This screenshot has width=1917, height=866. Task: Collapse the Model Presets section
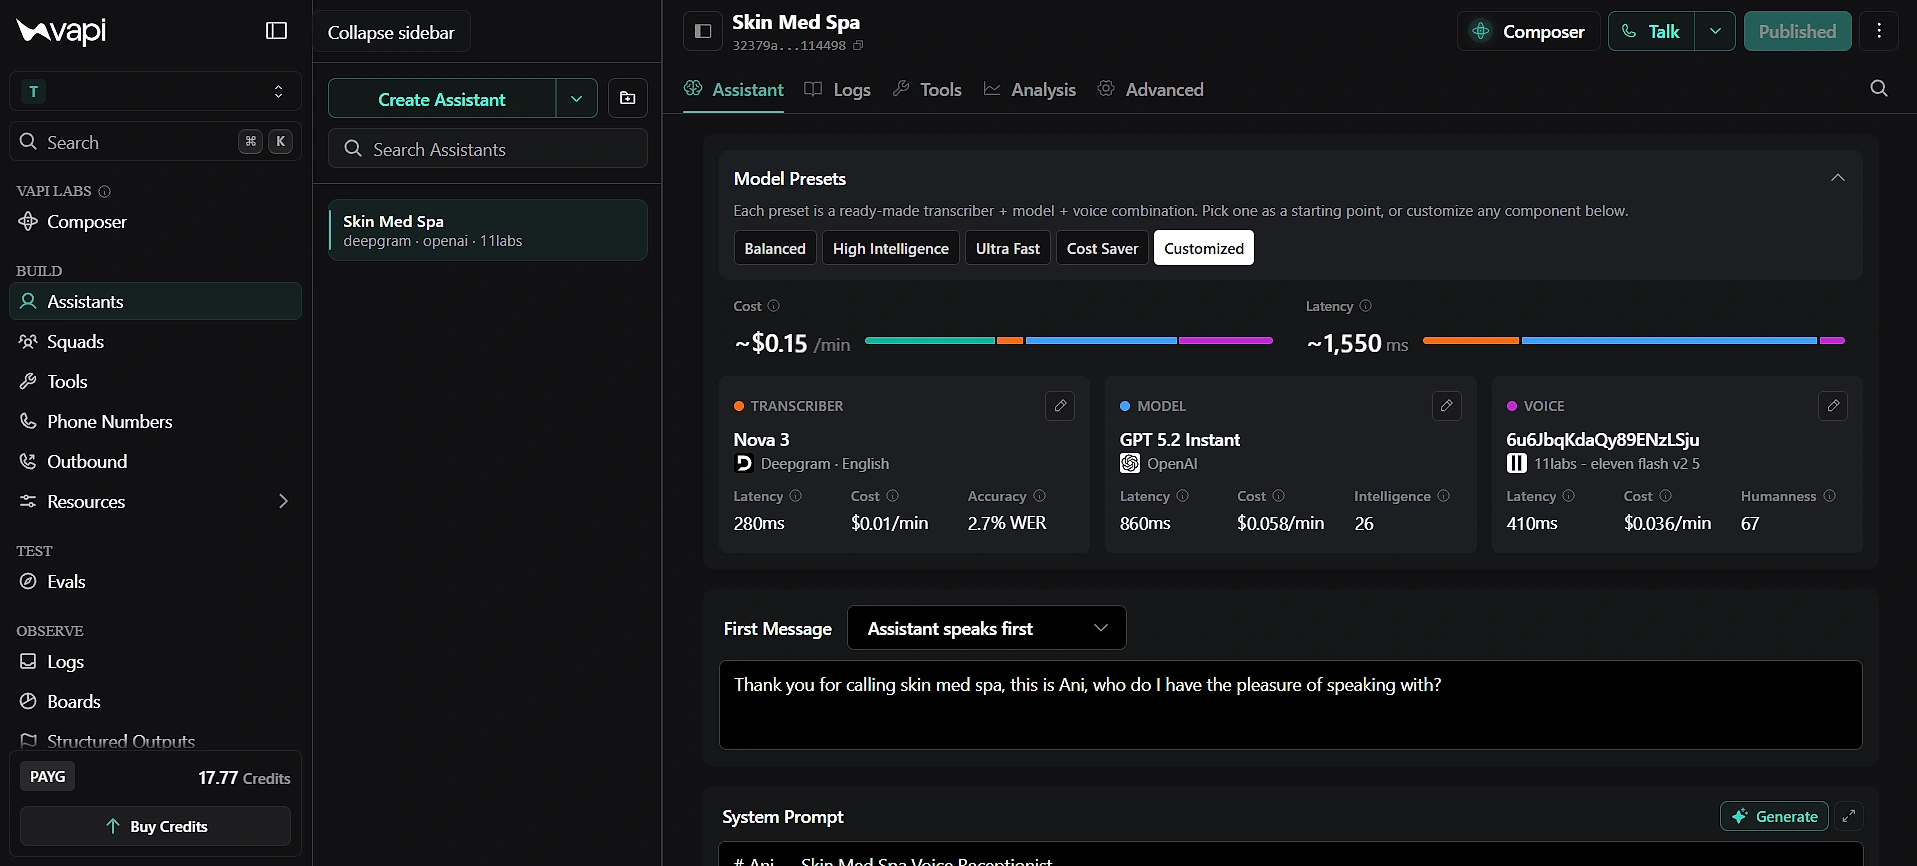click(1837, 178)
